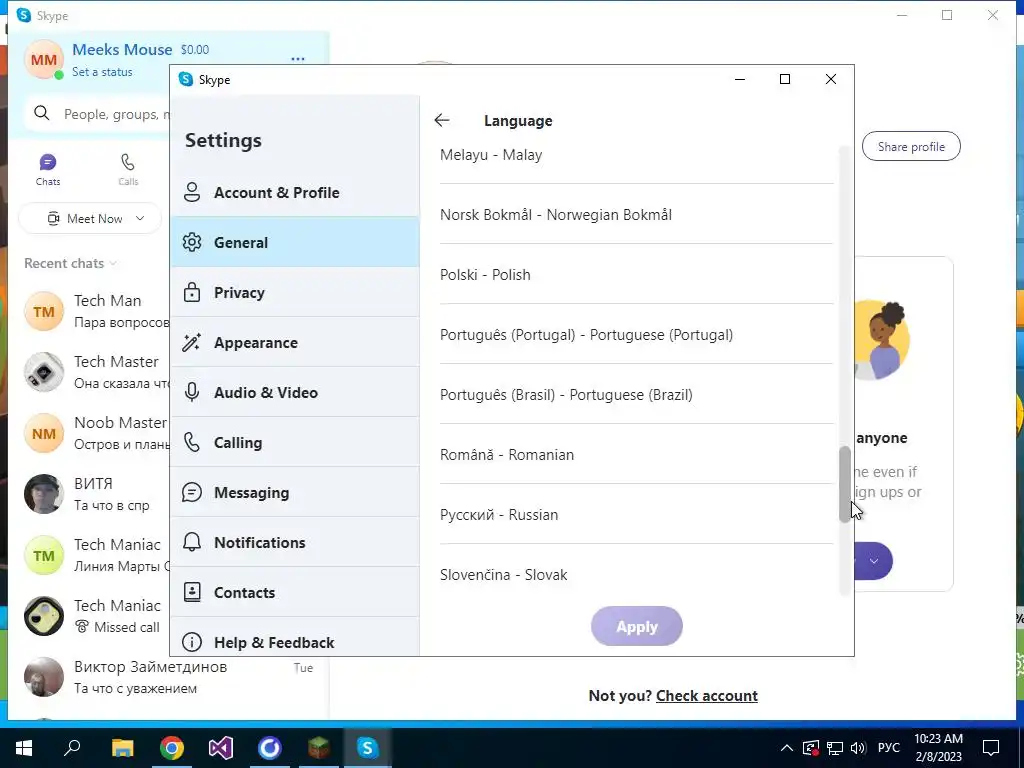
Task: Select the General settings section
Action: (295, 242)
